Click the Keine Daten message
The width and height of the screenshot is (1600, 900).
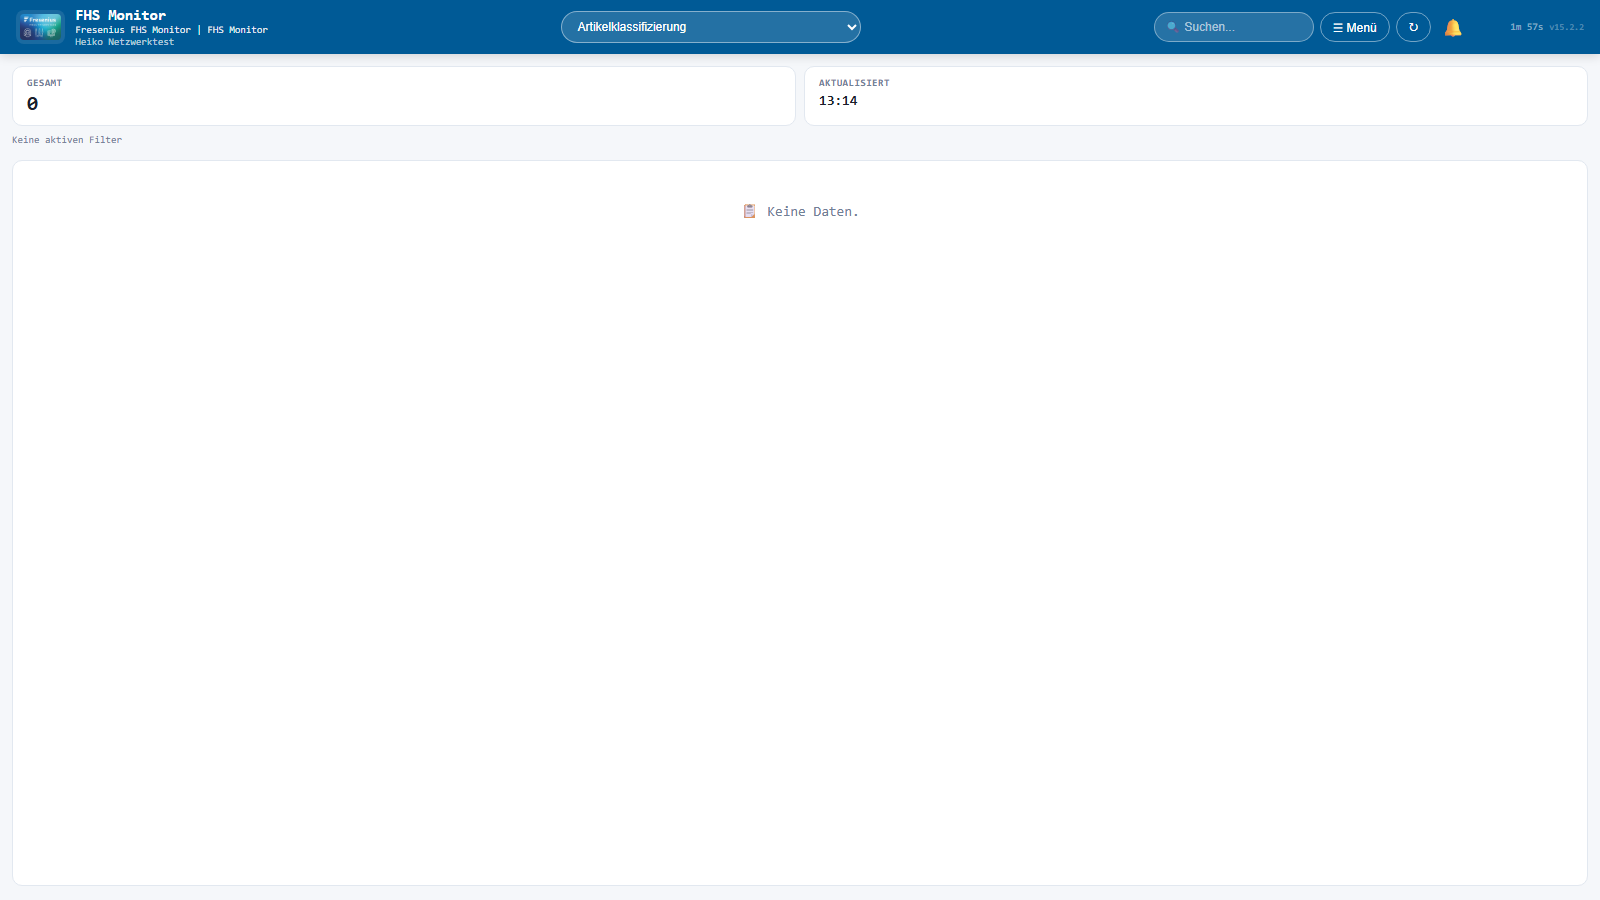pos(812,212)
